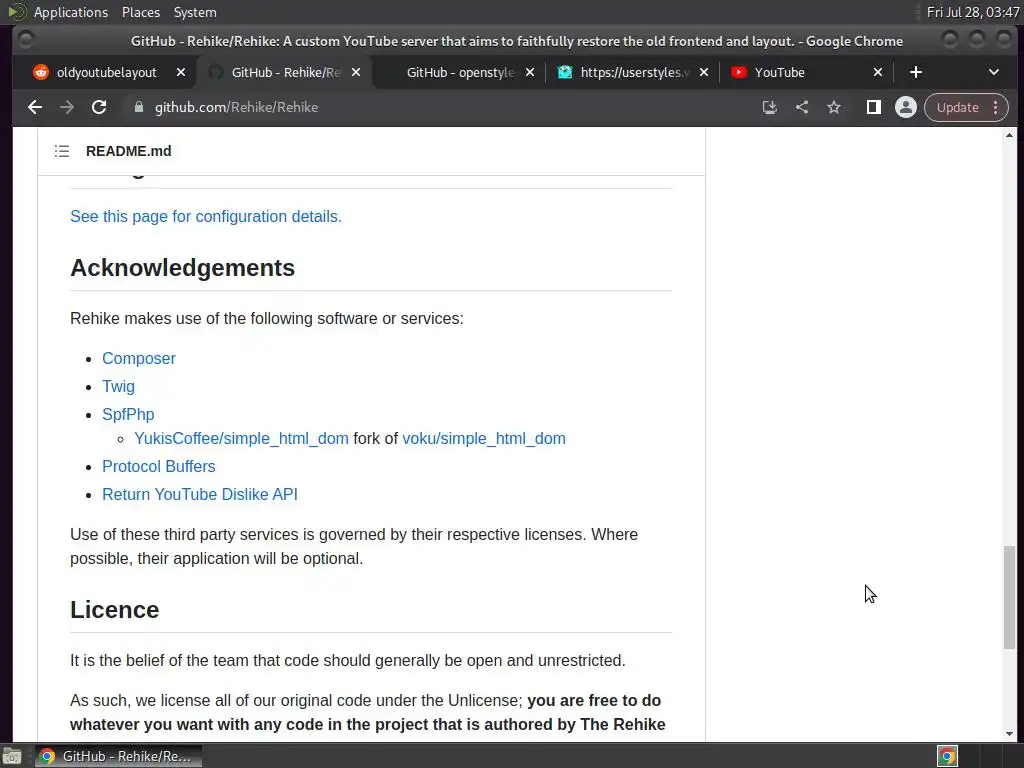Screen dimensions: 1024x768
Task: Click the date and time clock
Action: [972, 12]
